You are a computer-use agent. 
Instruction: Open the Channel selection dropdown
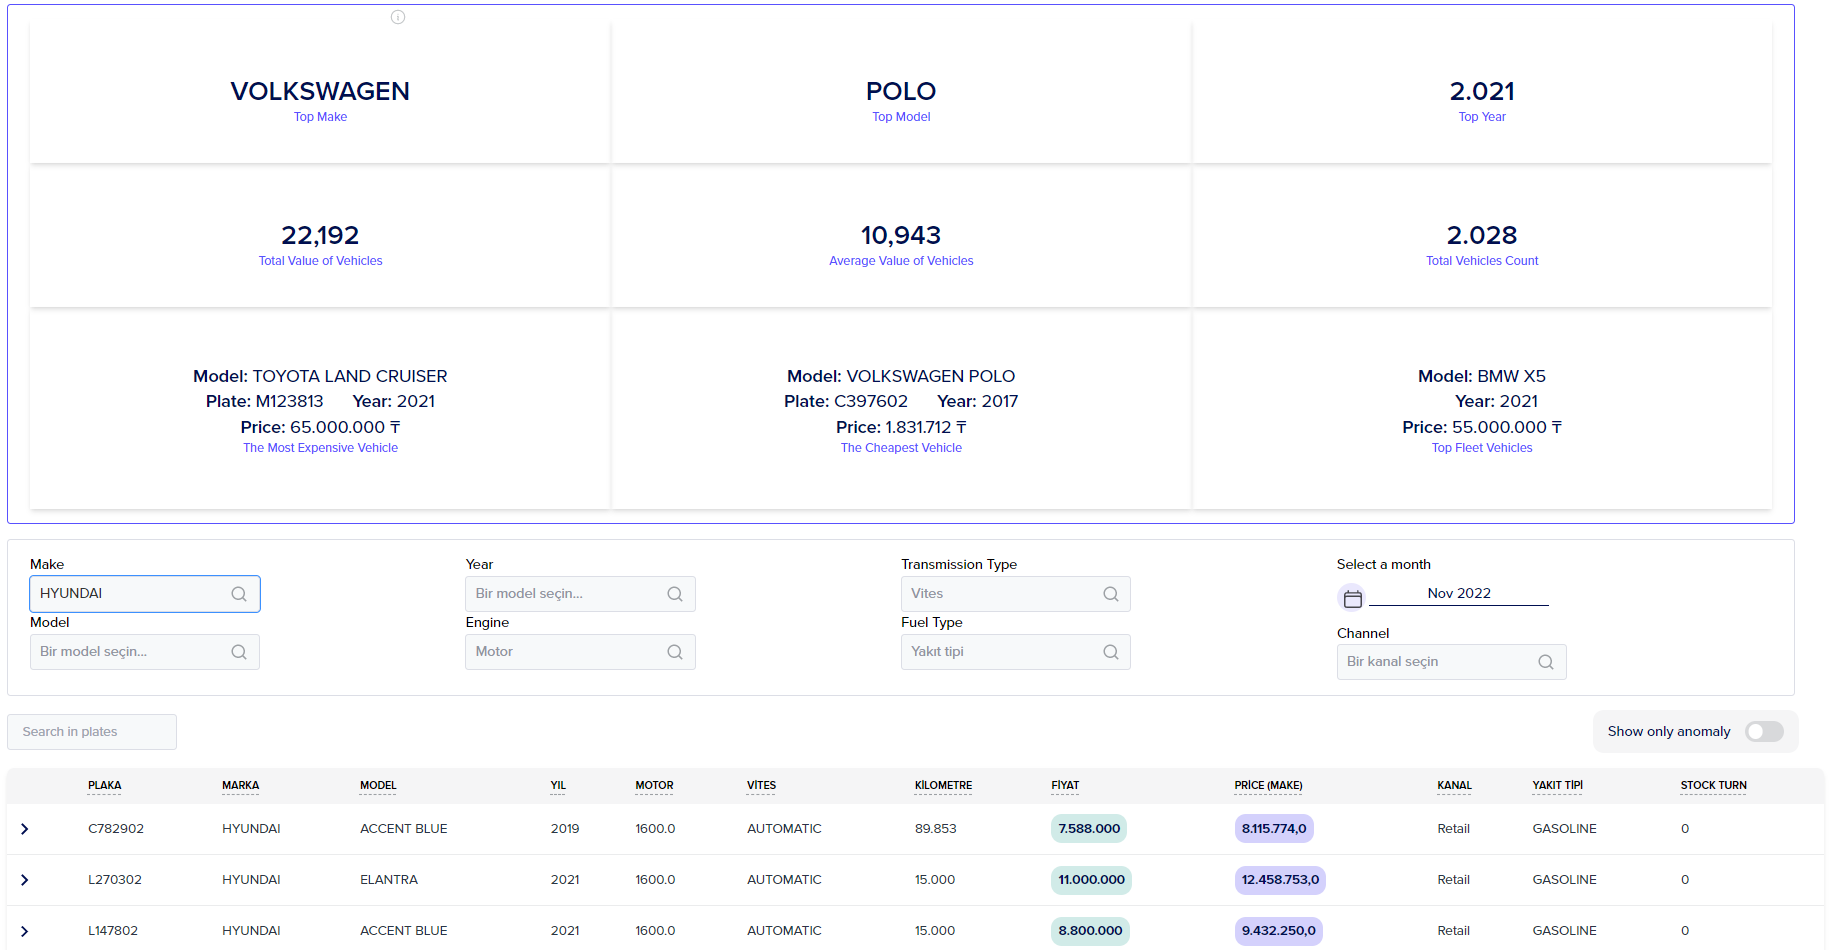[x=1452, y=662]
